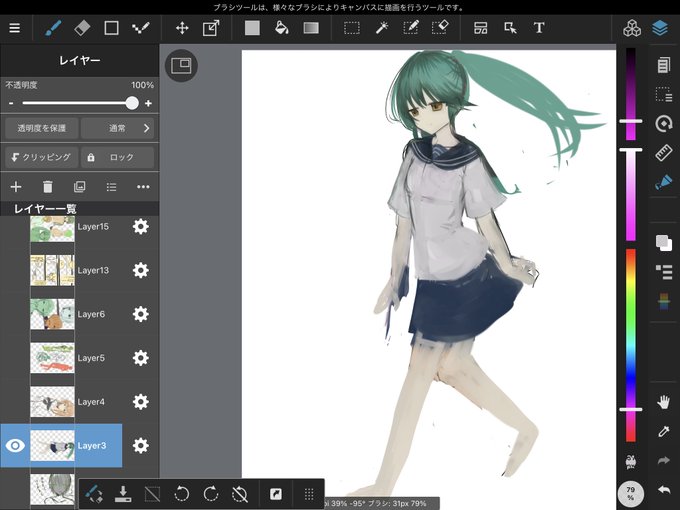Select the Brush tool

tap(53, 29)
